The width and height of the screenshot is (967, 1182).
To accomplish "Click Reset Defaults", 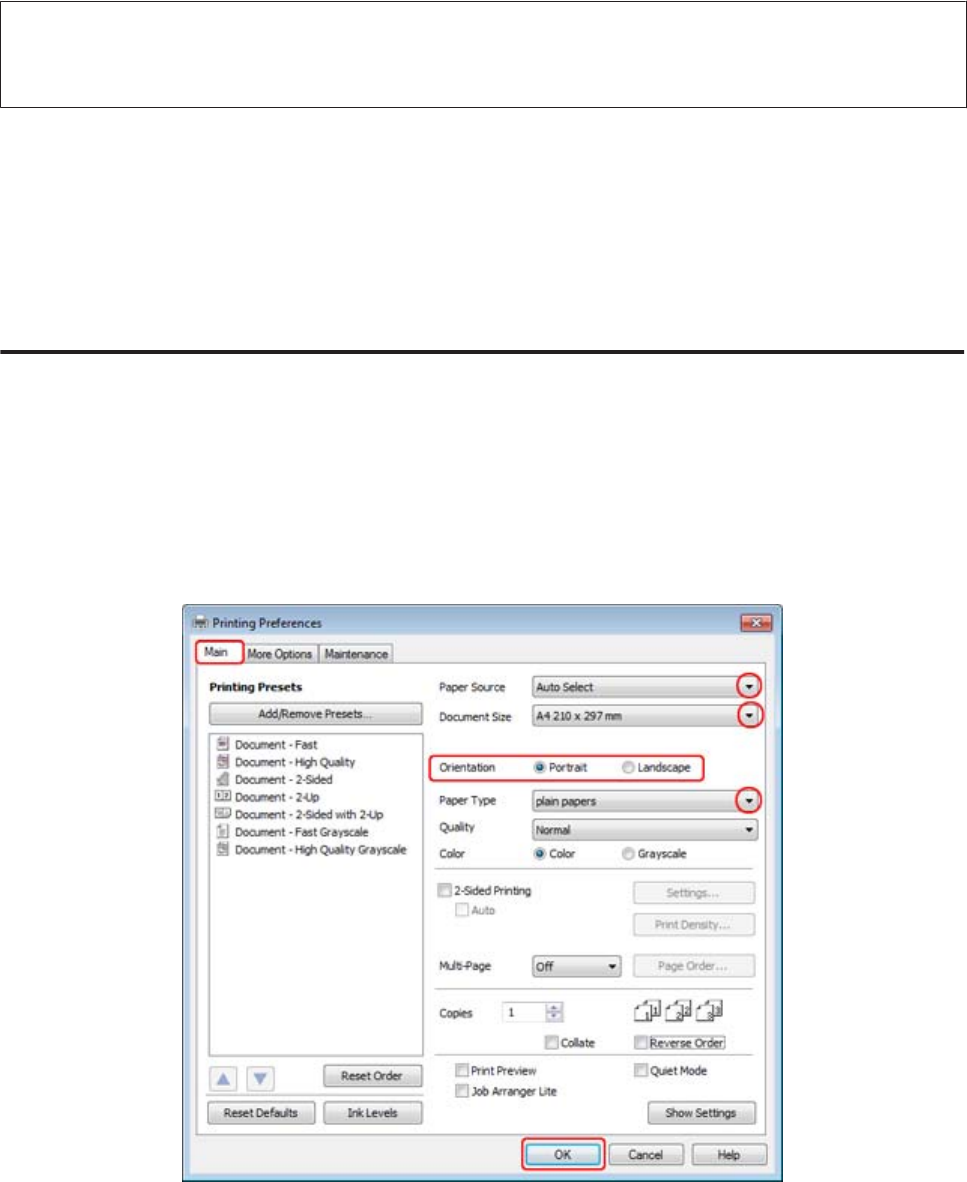I will pos(261,1113).
